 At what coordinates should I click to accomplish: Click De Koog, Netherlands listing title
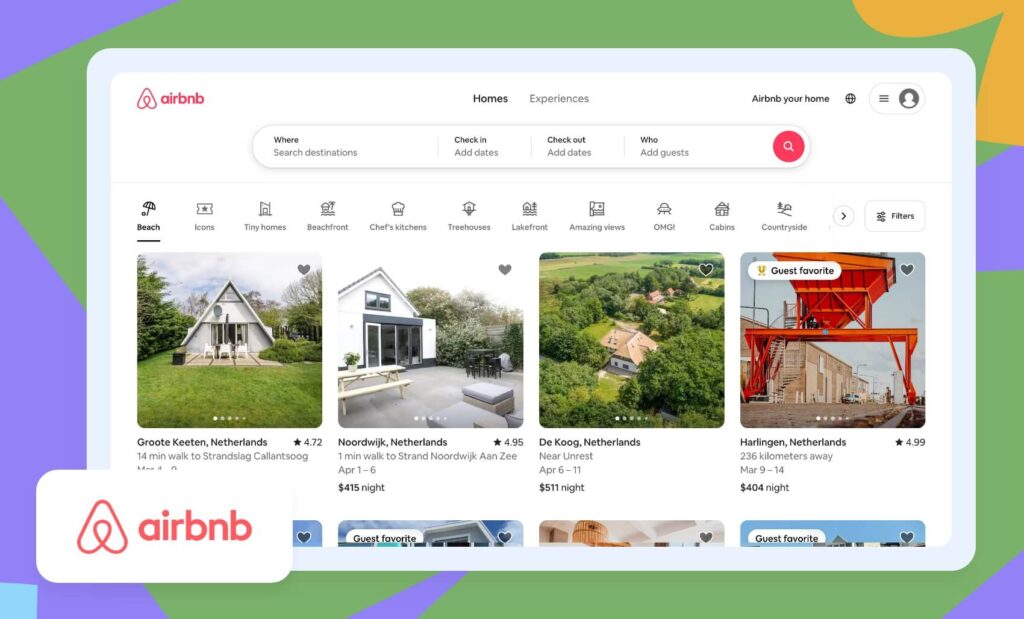click(x=590, y=442)
